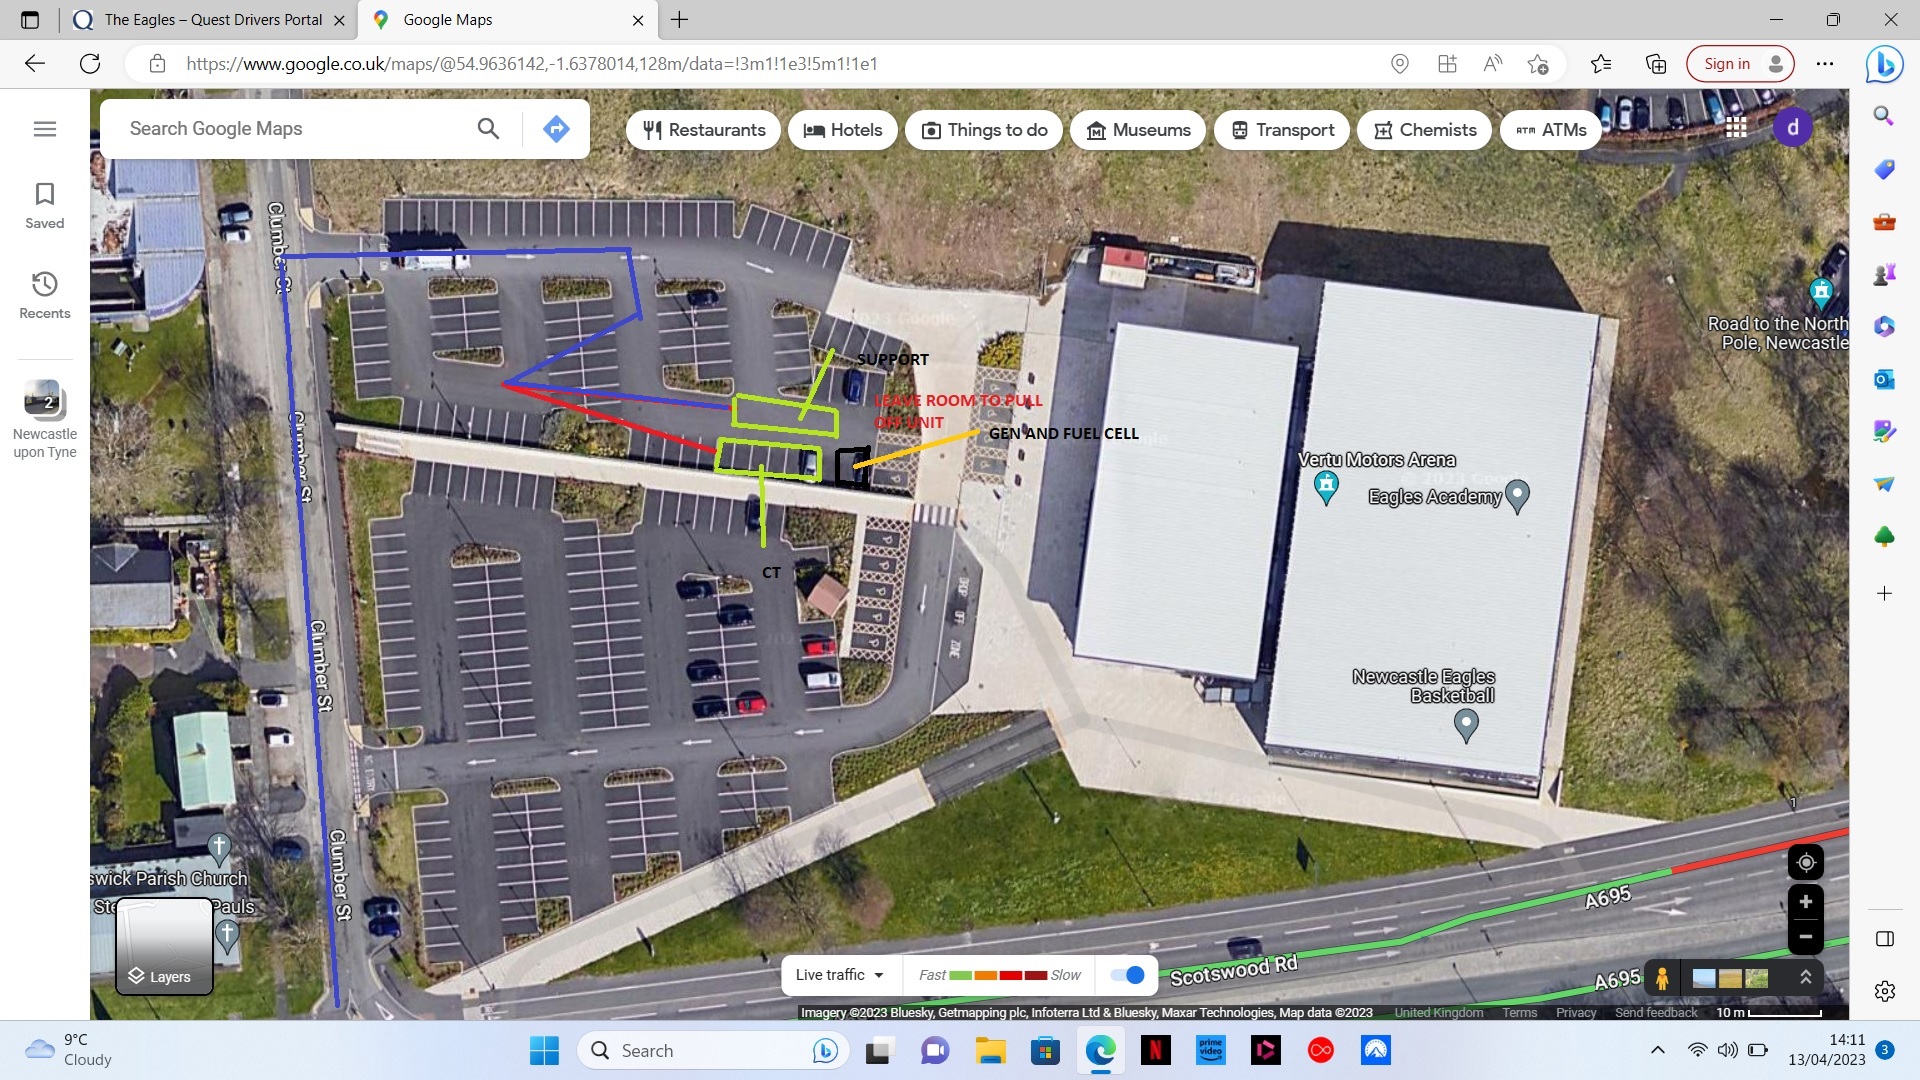Open the Google apps grid
The width and height of the screenshot is (1920, 1080).
(1736, 128)
